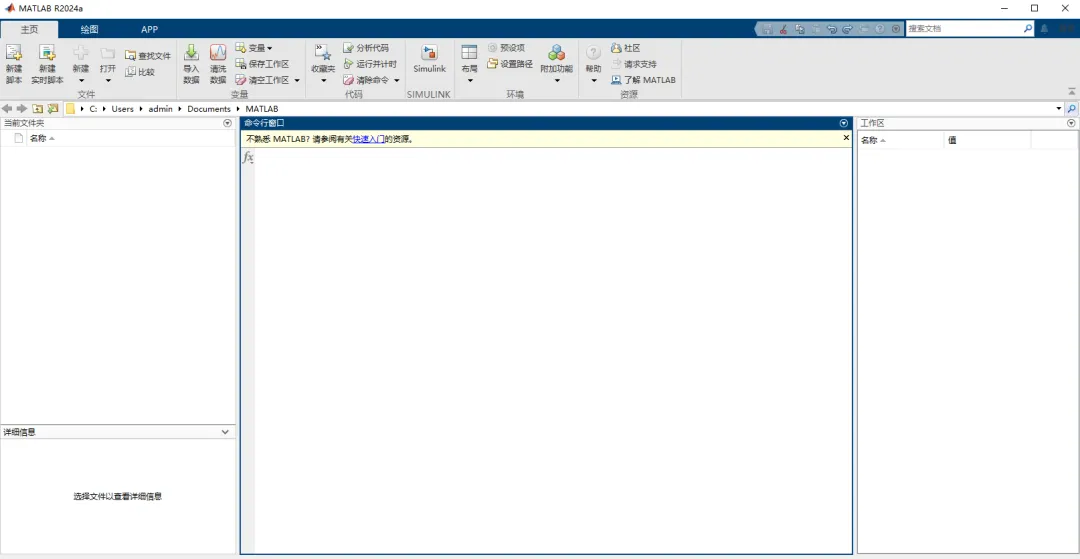Expand the 附加功能 (Add-Ons) dropdown arrow

(x=557, y=81)
